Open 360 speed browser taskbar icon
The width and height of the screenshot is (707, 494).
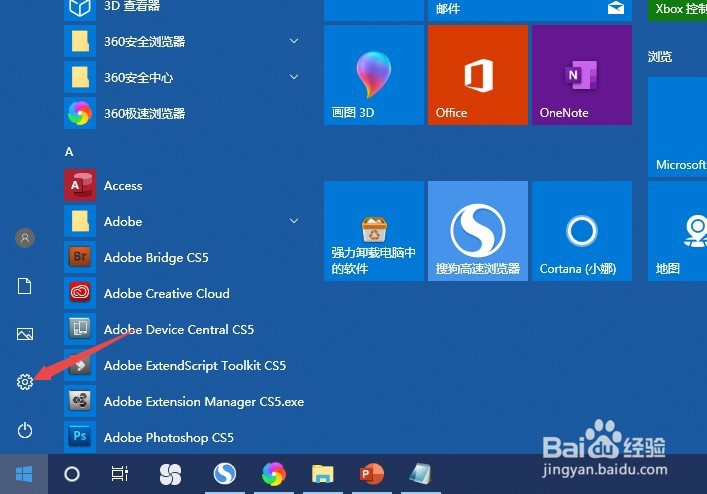click(x=274, y=474)
